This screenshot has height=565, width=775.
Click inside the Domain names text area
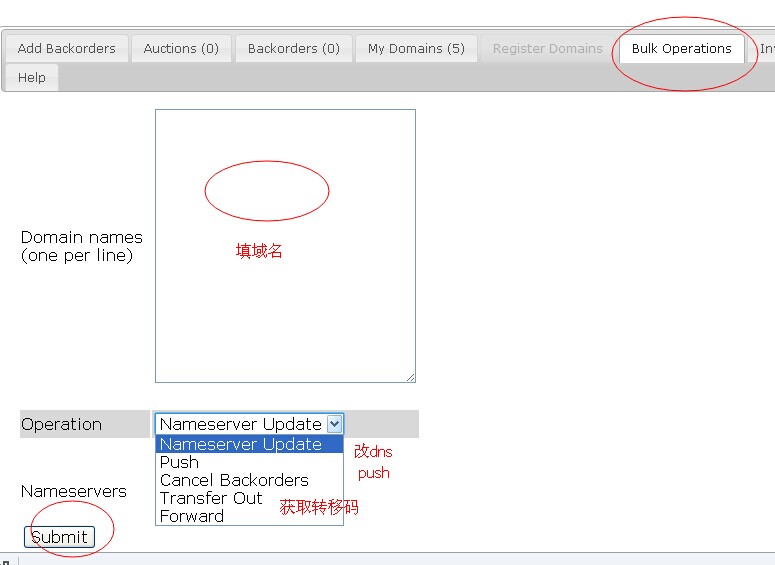tap(285, 300)
